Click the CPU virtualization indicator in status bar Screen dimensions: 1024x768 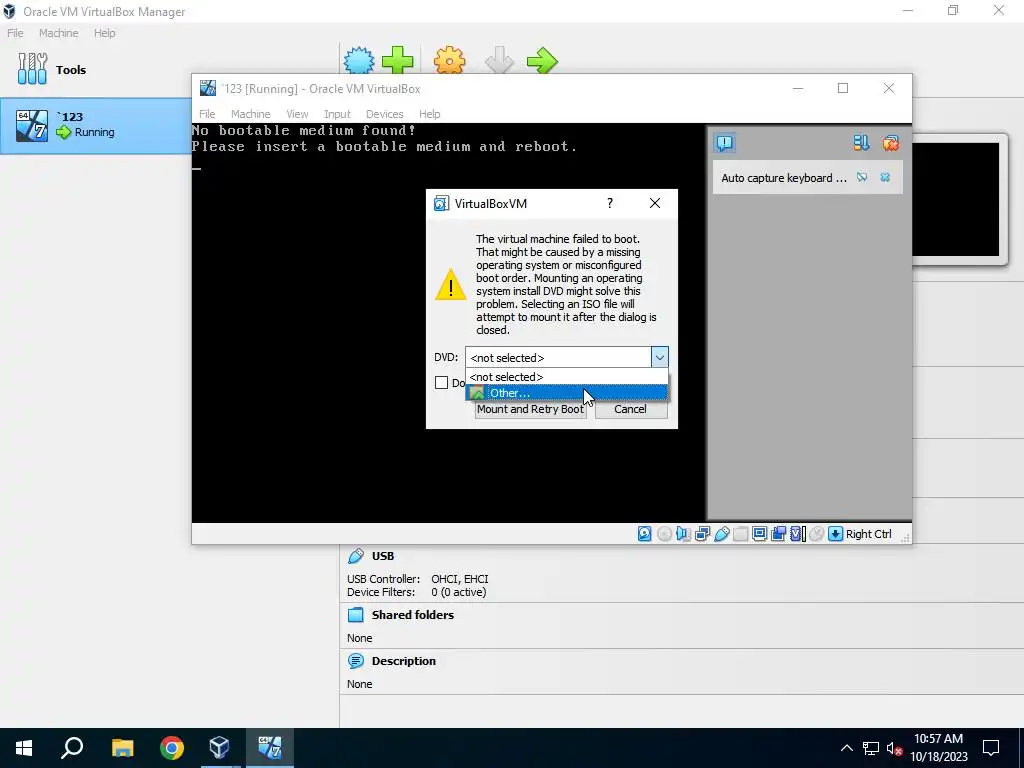(798, 534)
